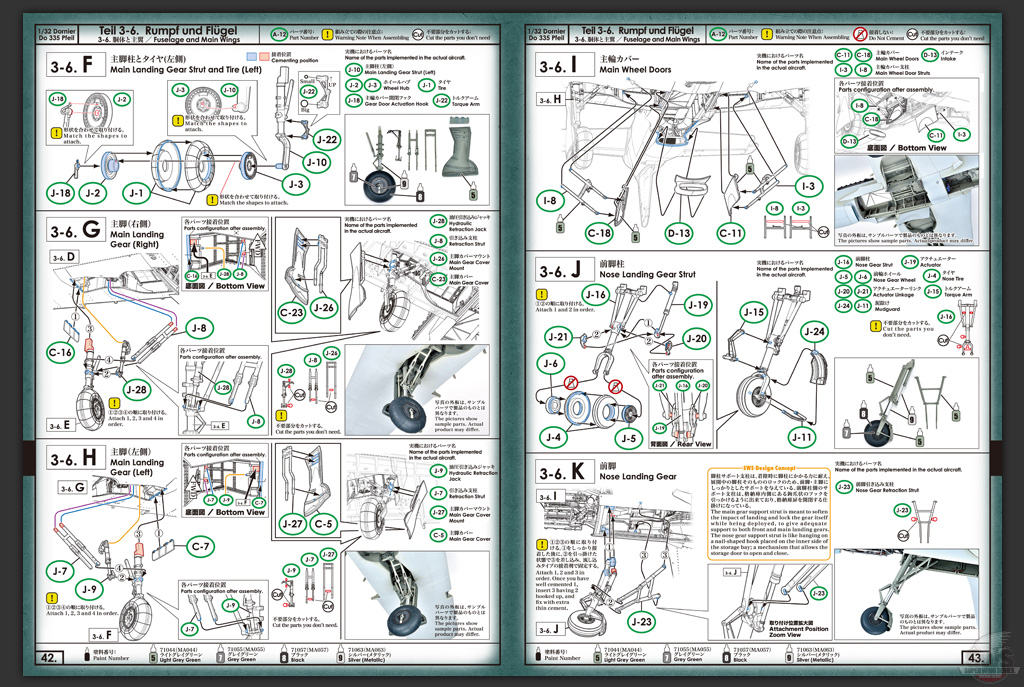Click the yellow warning legend icon in the page 42 header
The image size is (1024, 687).
pyautogui.click(x=327, y=34)
